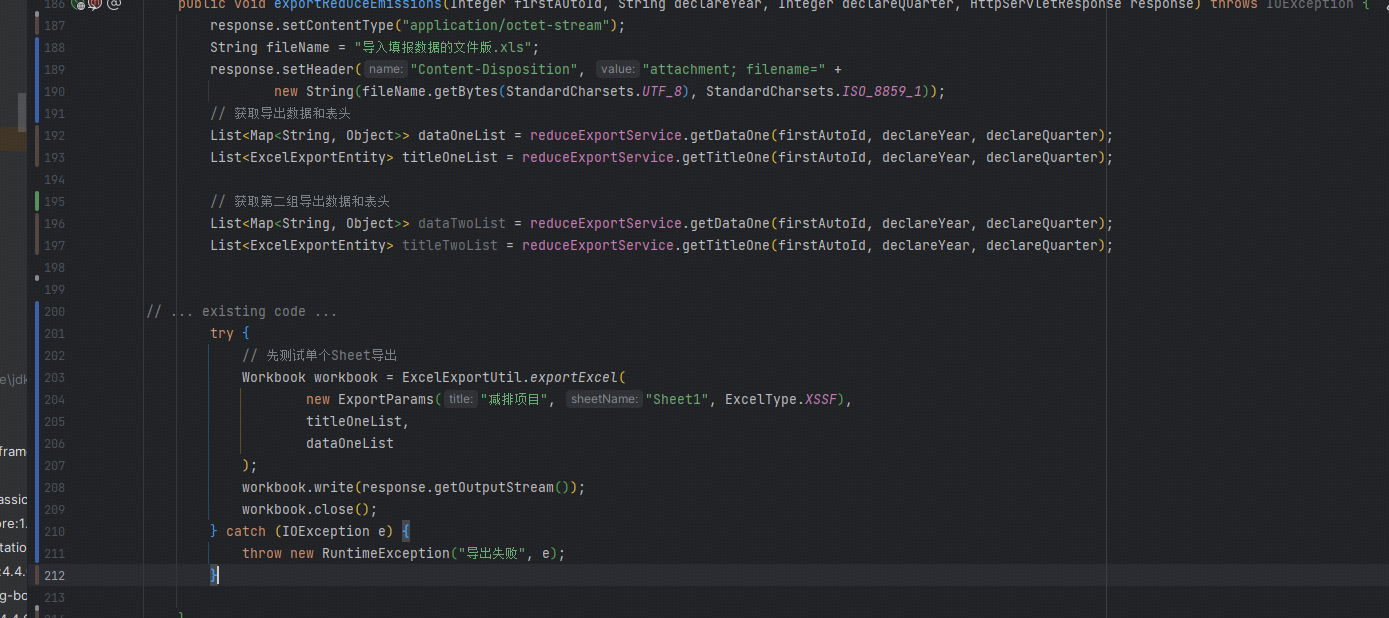Click the "sheetName:" parameter hint

[604, 399]
